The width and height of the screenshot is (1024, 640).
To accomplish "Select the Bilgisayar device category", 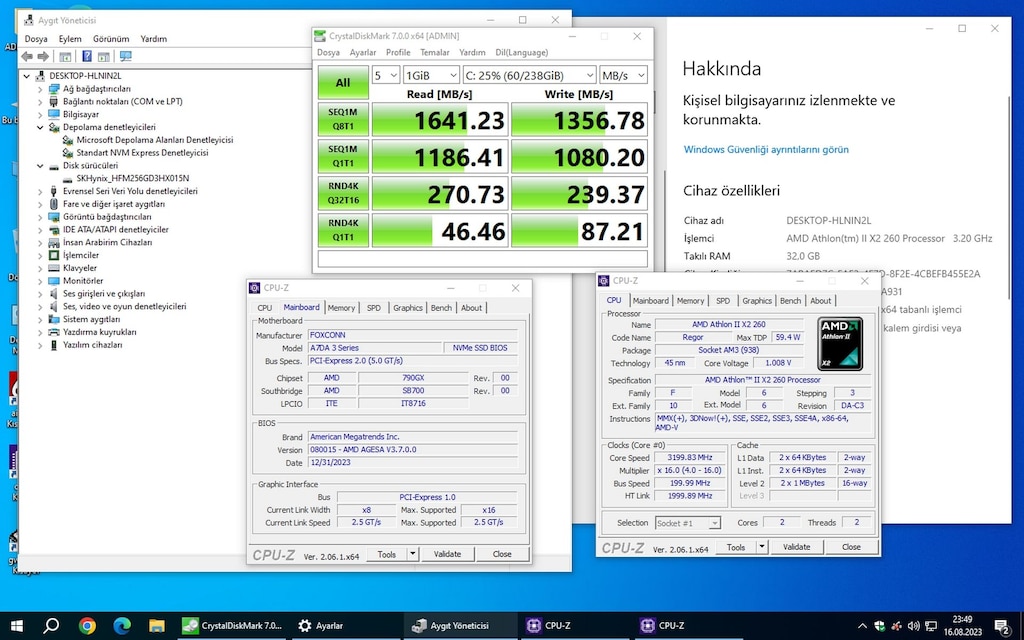I will tap(80, 114).
